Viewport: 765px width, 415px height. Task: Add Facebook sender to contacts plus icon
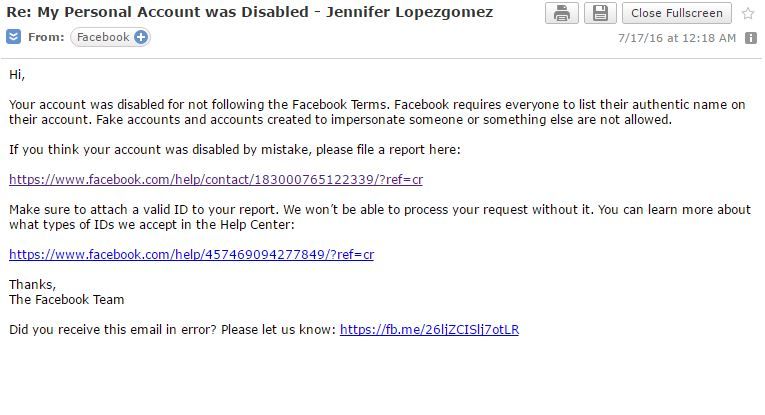[x=141, y=37]
